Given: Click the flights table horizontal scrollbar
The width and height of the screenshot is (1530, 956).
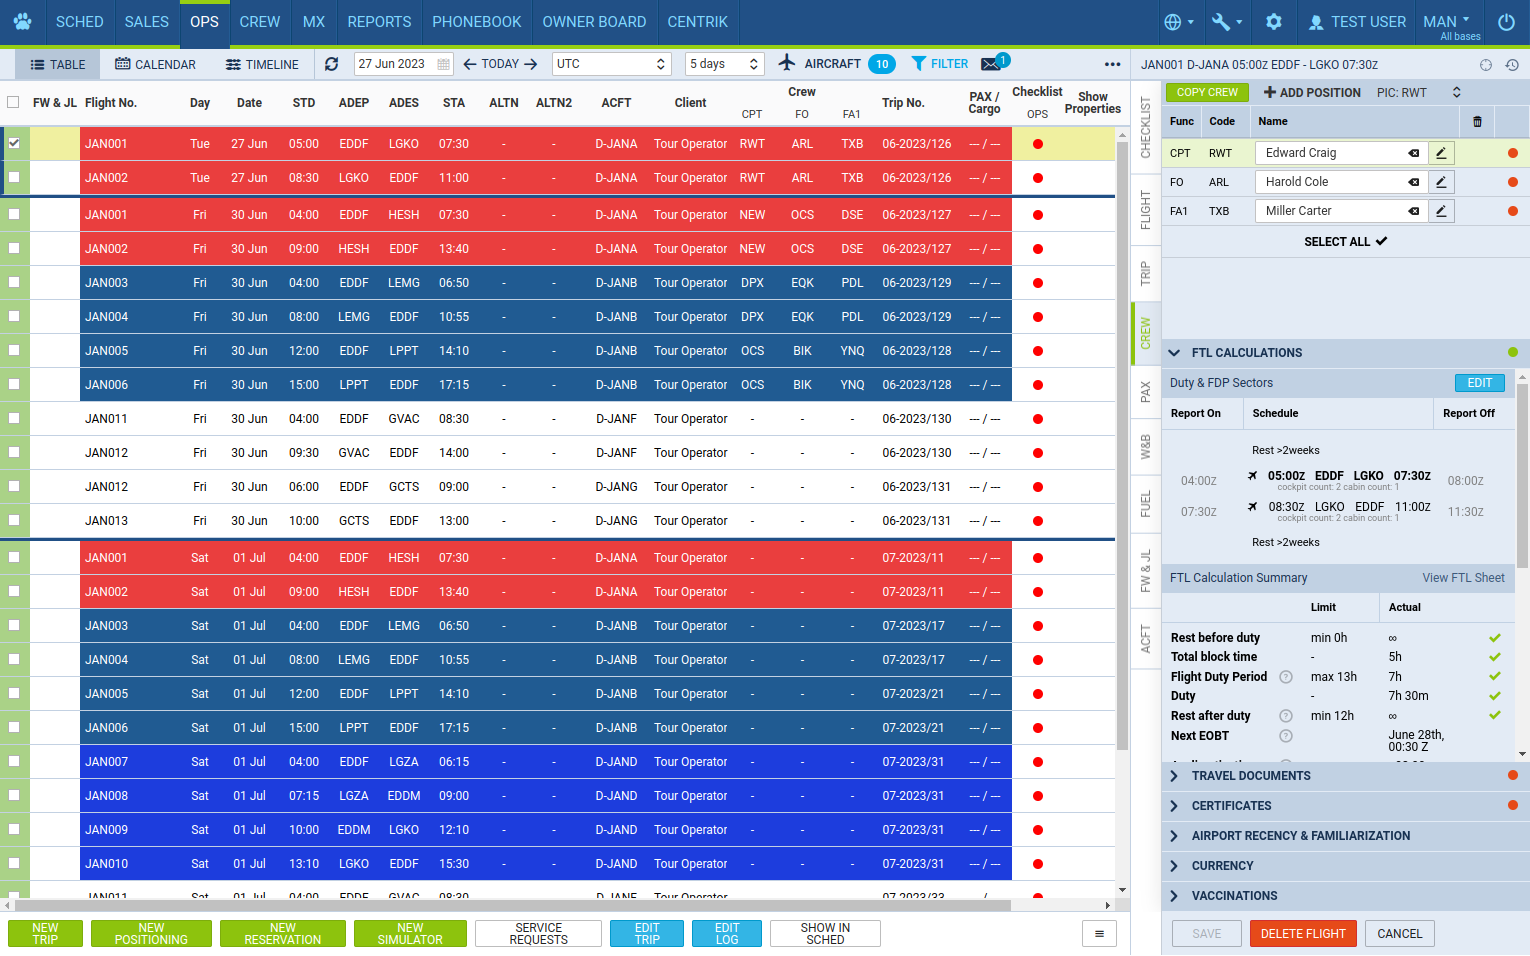Looking at the screenshot, I should pos(515,905).
